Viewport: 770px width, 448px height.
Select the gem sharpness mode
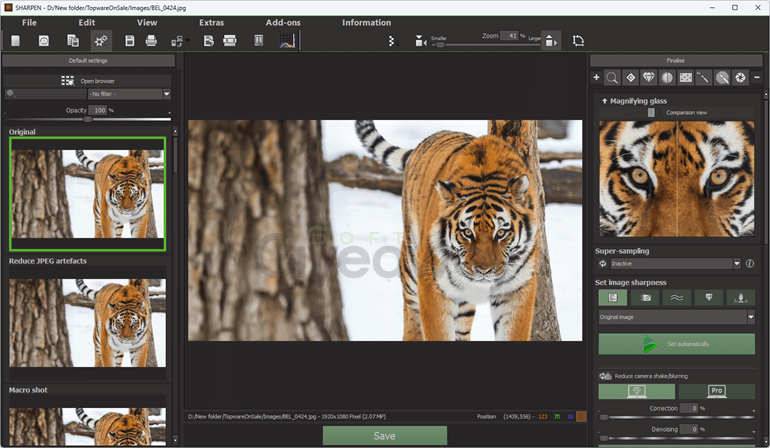click(709, 298)
